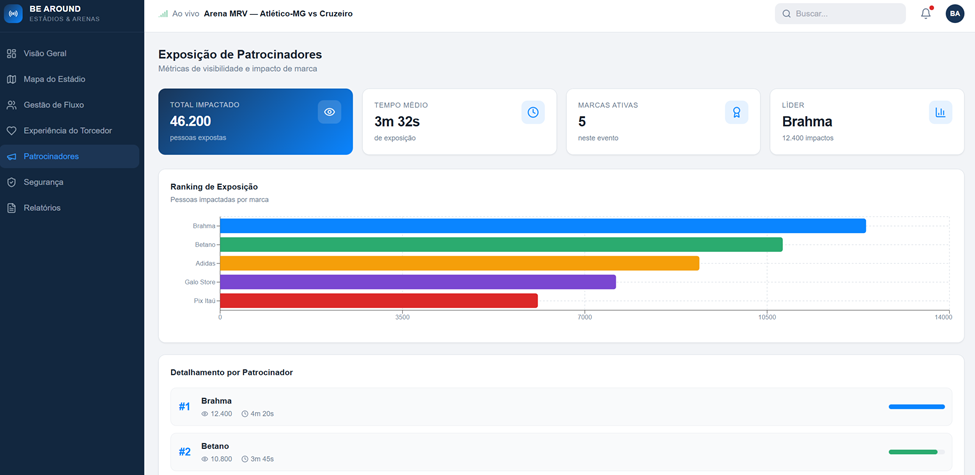Viewport: 975px width, 475px height.
Task: Open the BA user avatar
Action: 954,13
